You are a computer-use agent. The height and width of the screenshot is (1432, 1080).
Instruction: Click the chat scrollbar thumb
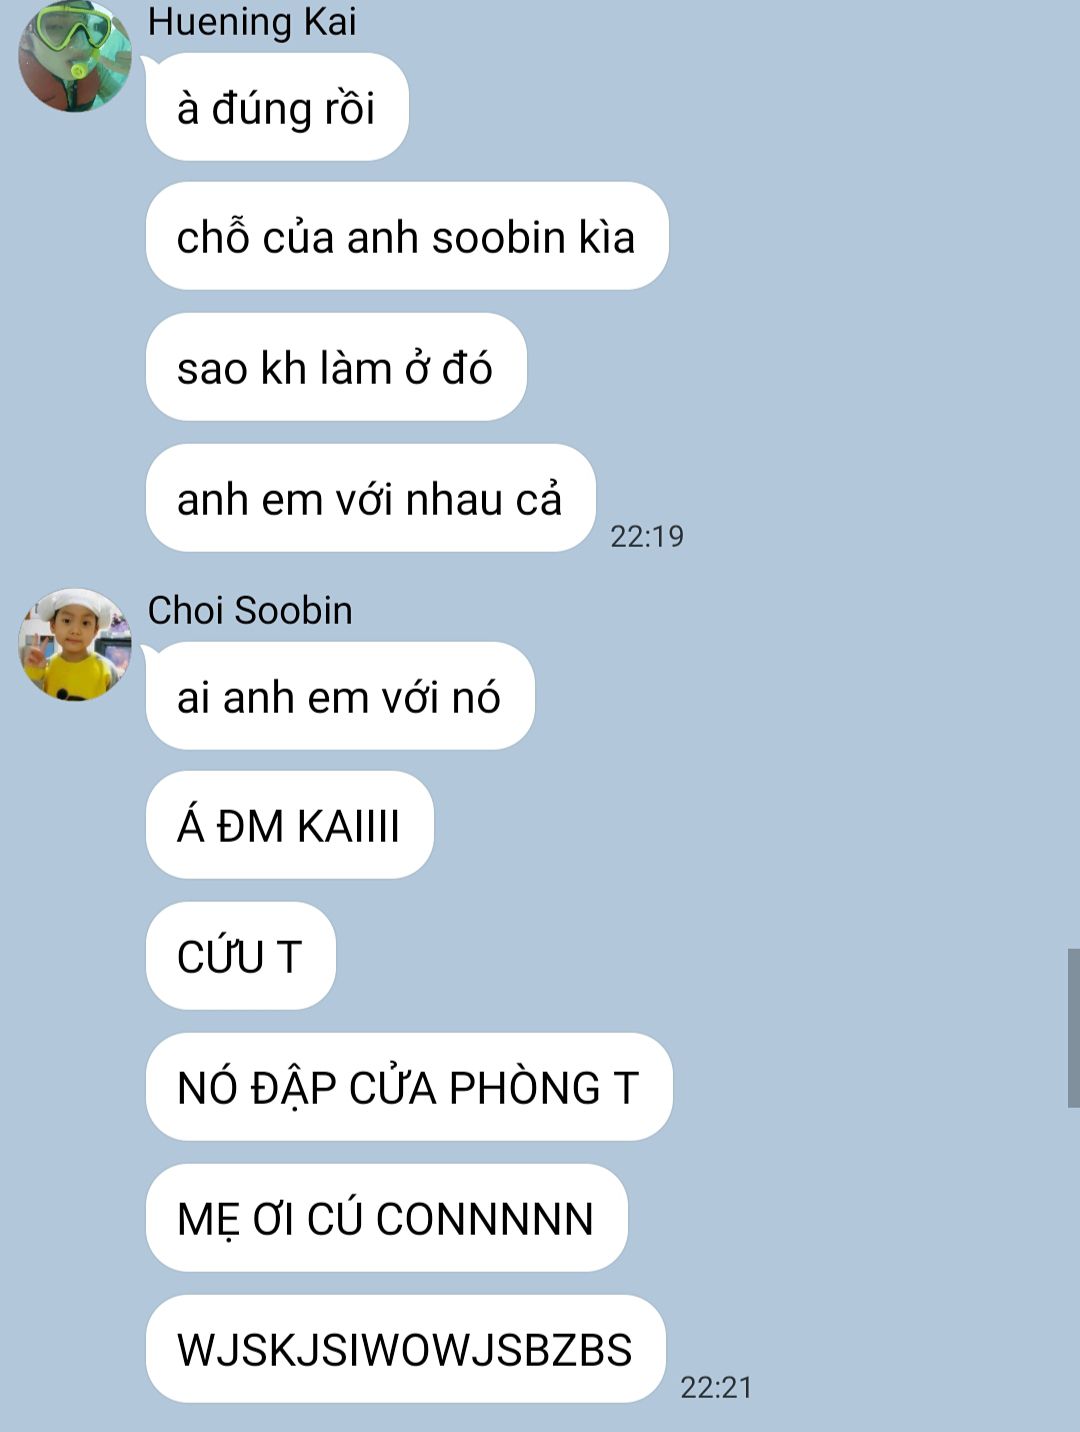click(x=1073, y=1028)
